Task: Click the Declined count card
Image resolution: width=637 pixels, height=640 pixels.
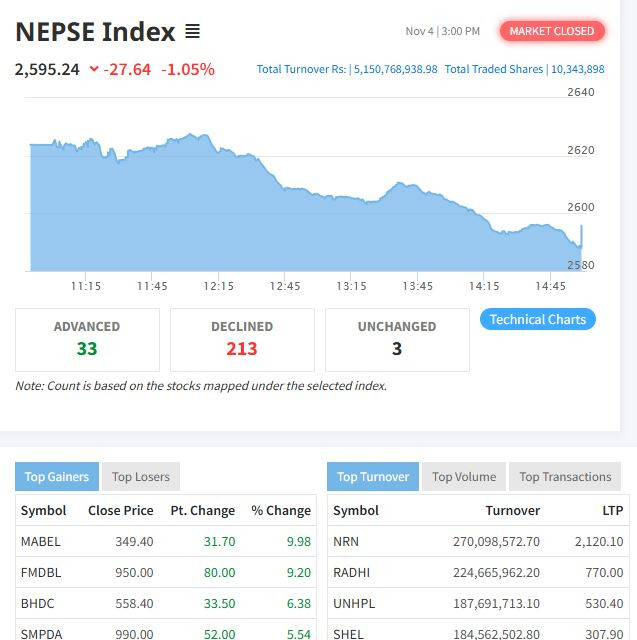Action: click(x=242, y=339)
